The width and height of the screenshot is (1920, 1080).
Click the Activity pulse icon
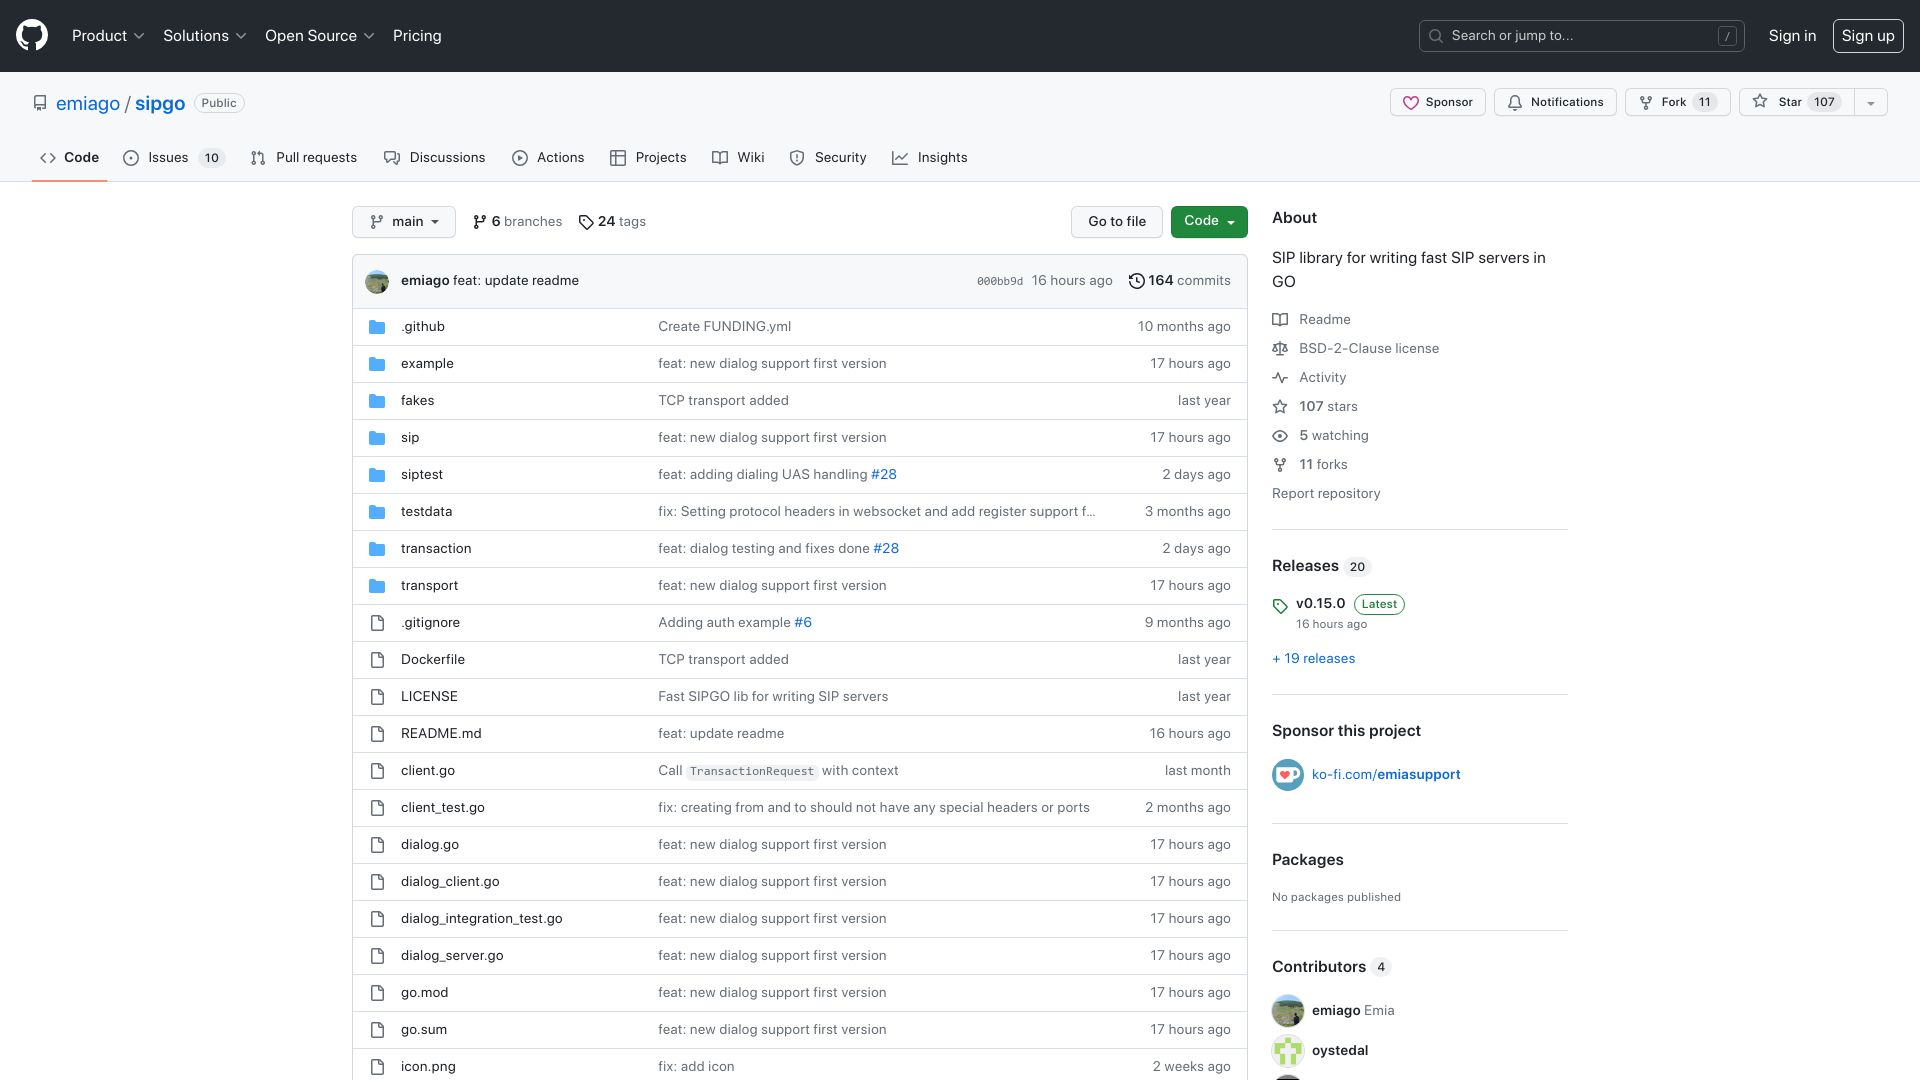1280,378
